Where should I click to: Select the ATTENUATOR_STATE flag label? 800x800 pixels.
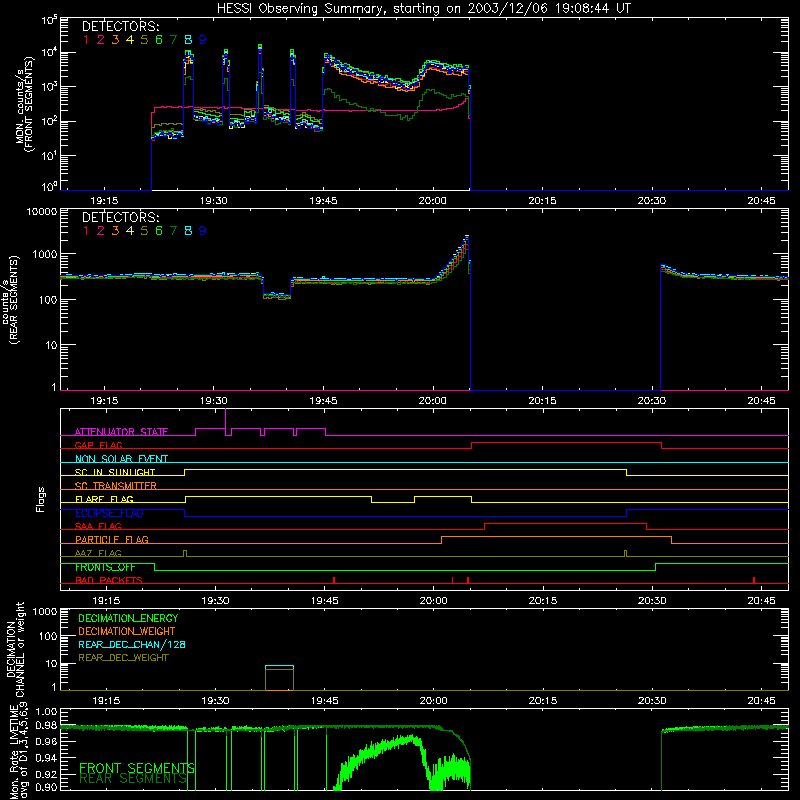[121, 432]
